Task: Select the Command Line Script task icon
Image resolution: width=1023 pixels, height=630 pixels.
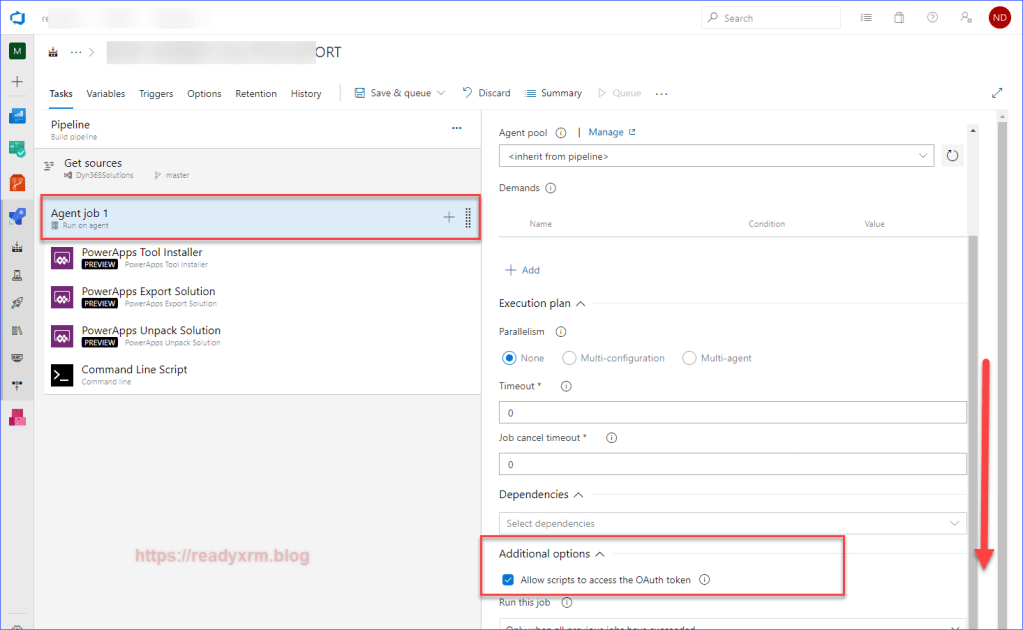Action: tap(62, 375)
